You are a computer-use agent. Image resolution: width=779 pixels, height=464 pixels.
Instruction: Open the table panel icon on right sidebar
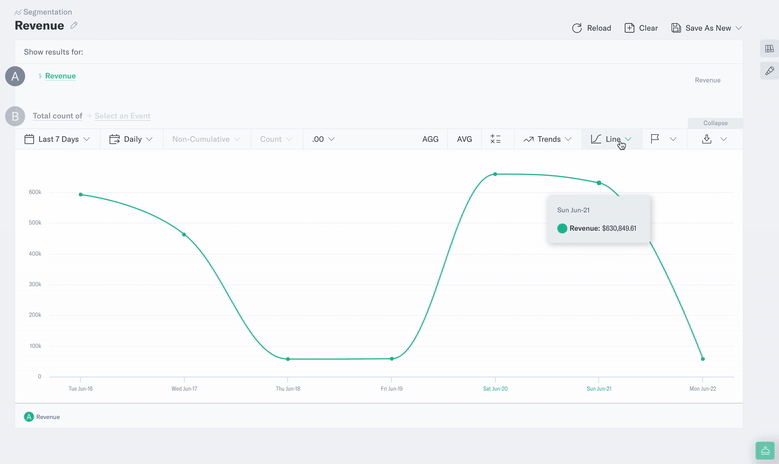tap(769, 49)
